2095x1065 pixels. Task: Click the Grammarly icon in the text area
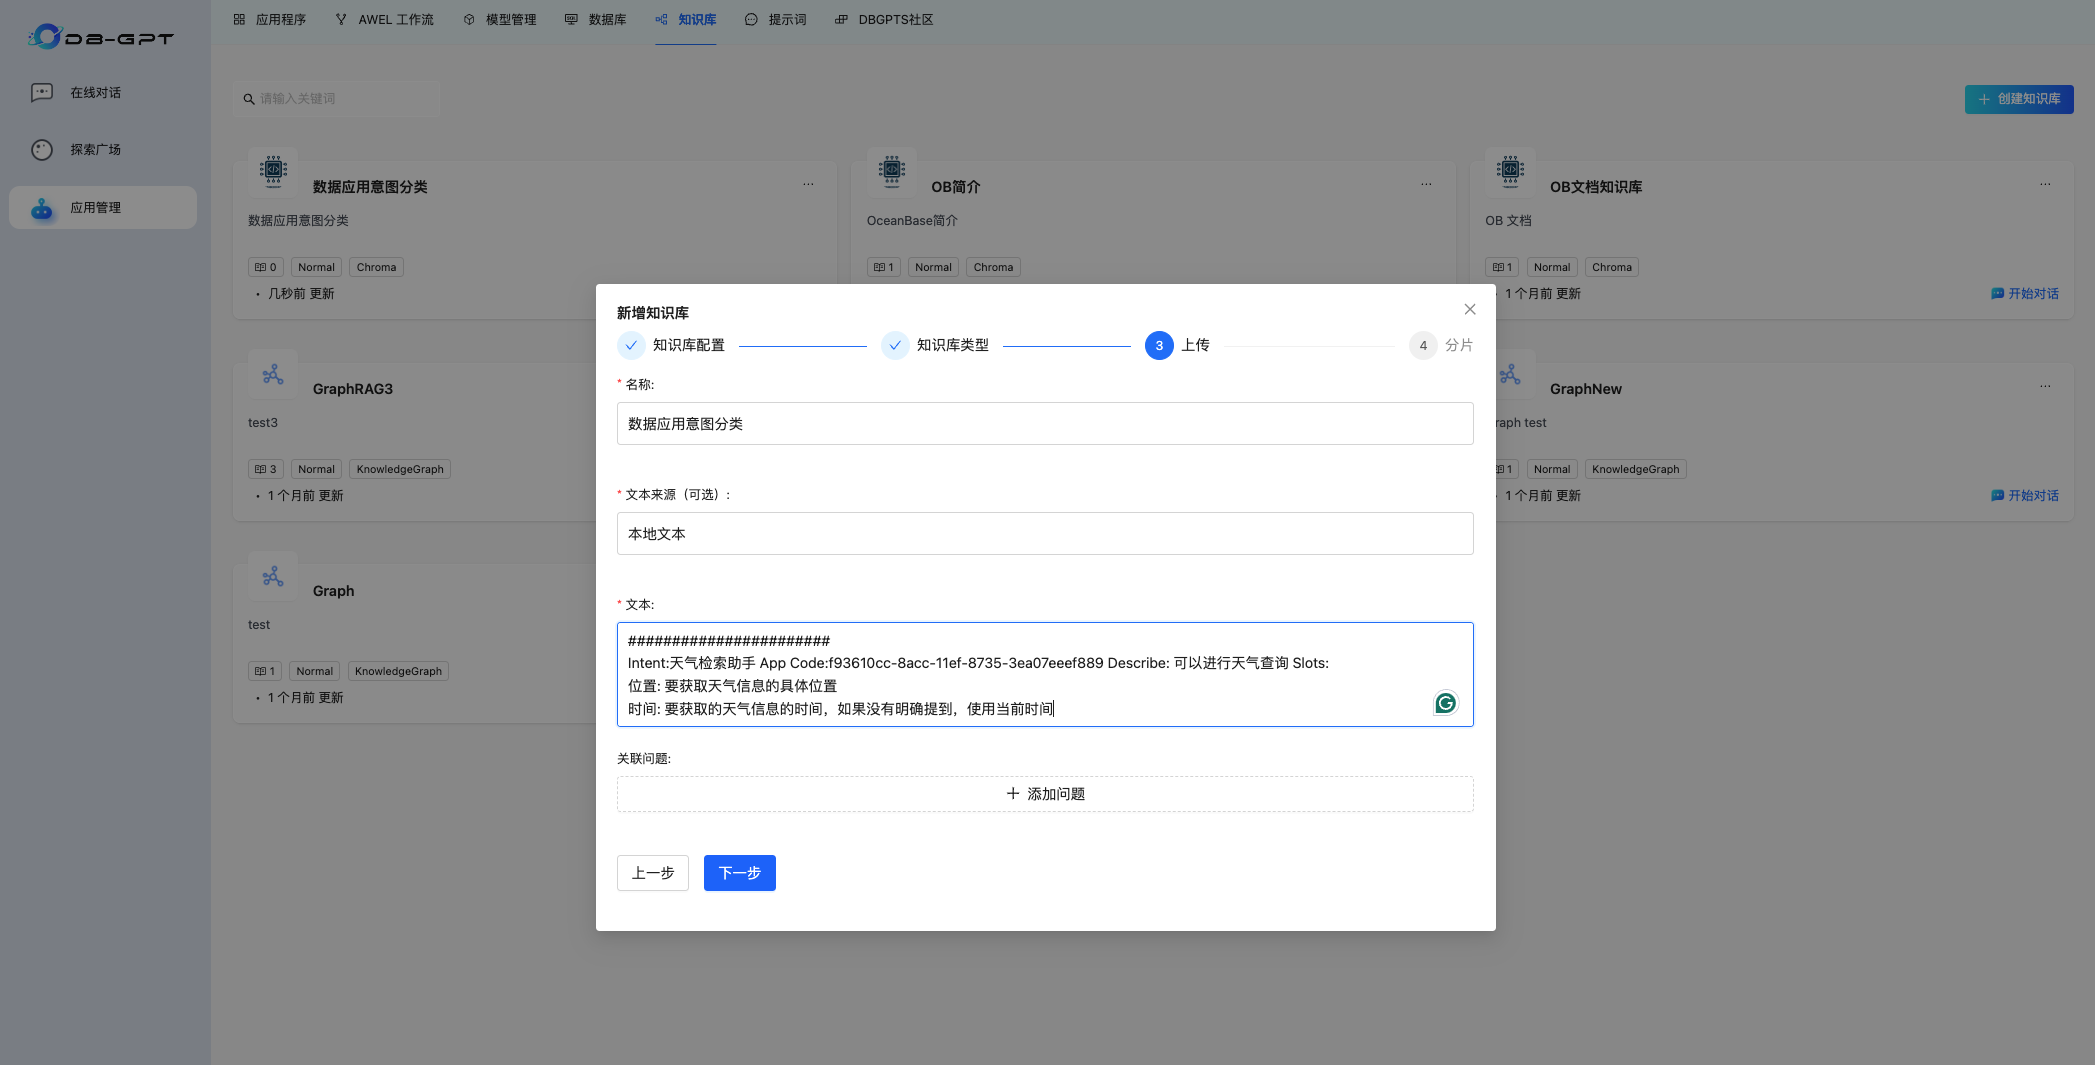tap(1445, 703)
